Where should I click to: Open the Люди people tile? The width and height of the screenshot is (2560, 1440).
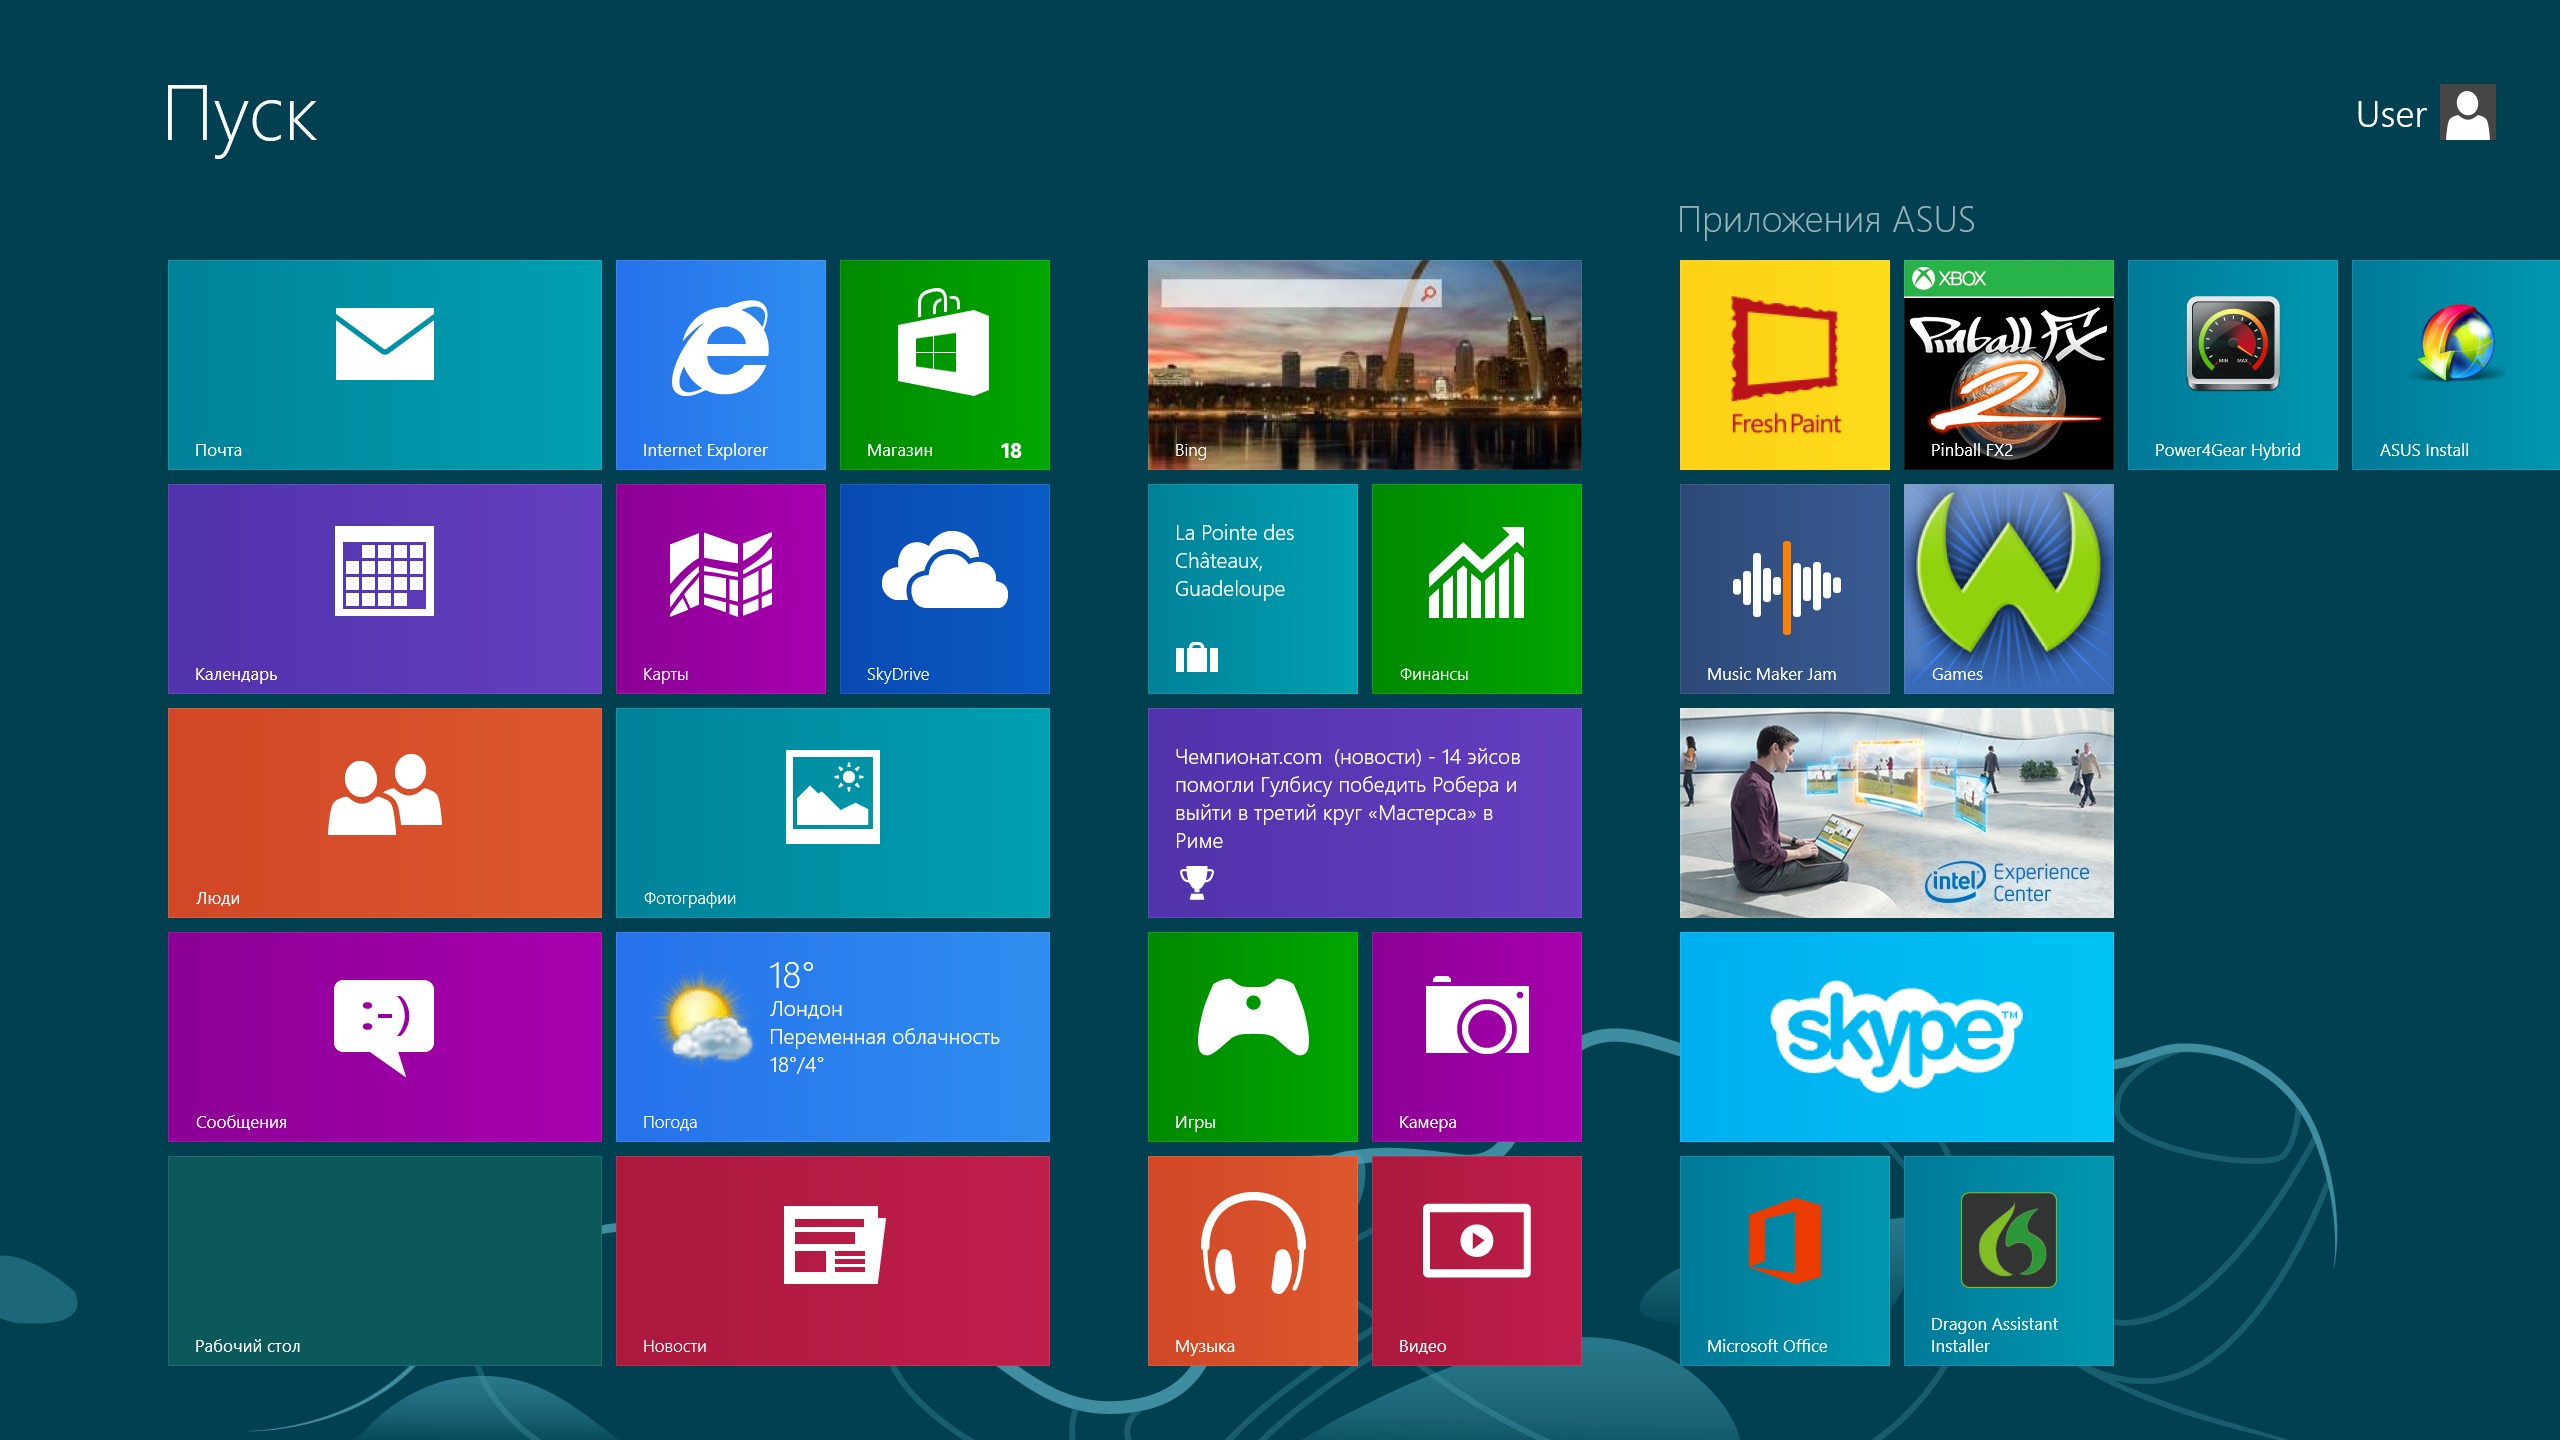[x=384, y=812]
